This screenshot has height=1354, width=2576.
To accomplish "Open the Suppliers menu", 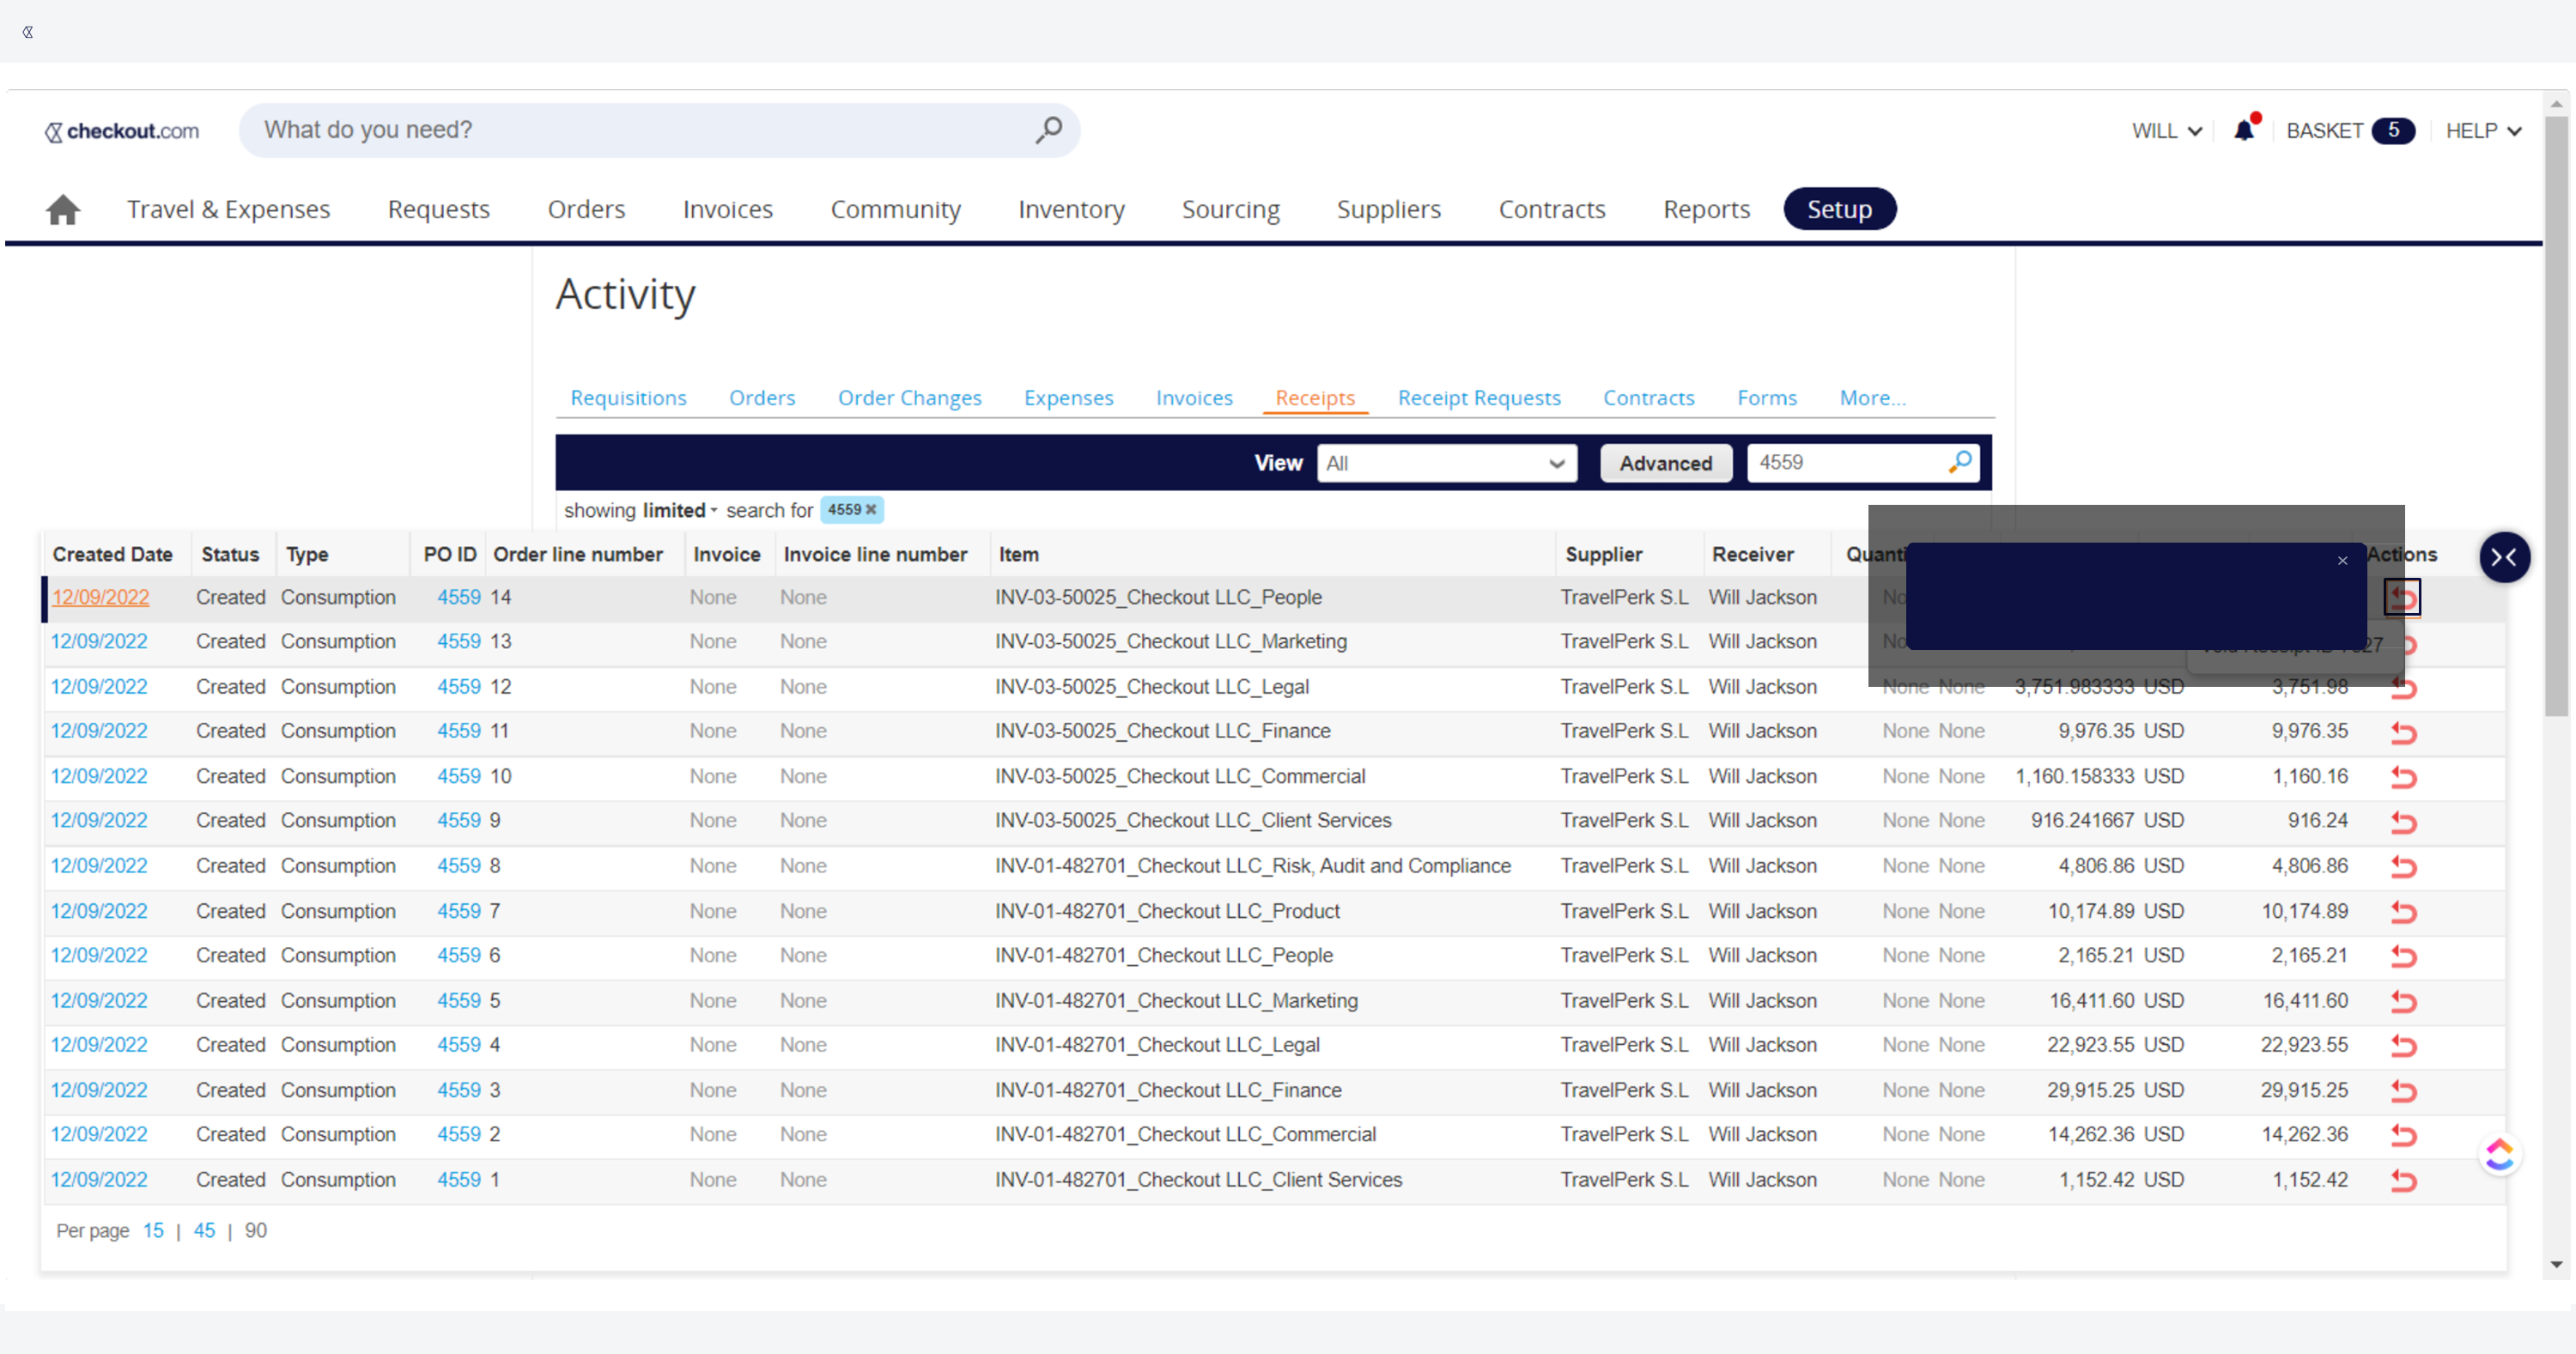I will (1388, 209).
